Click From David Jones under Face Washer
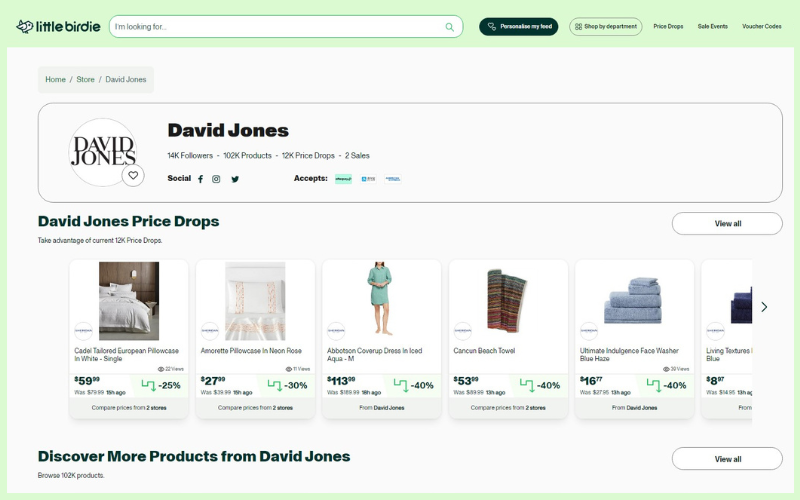The height and width of the screenshot is (500, 800). 634,408
